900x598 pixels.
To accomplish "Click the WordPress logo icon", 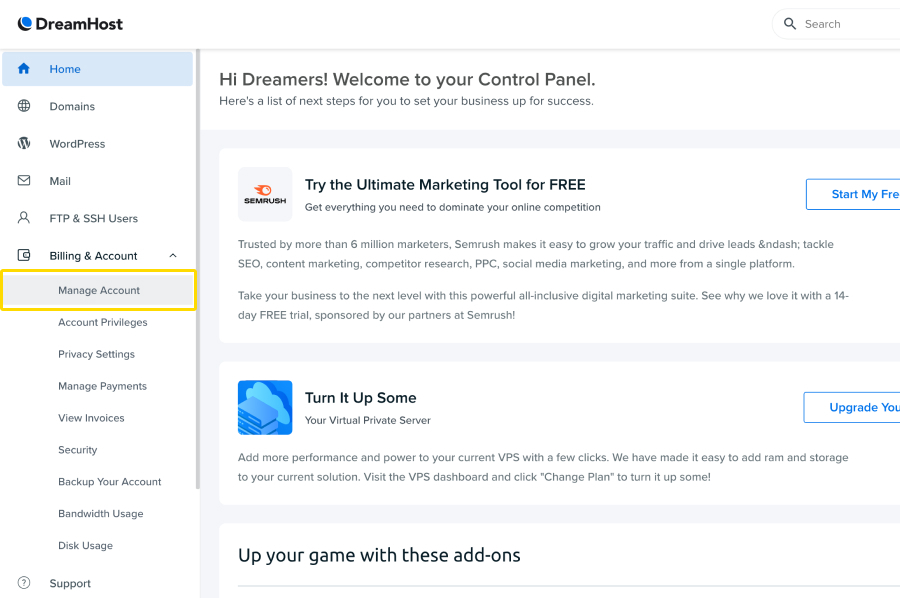I will click(x=24, y=143).
